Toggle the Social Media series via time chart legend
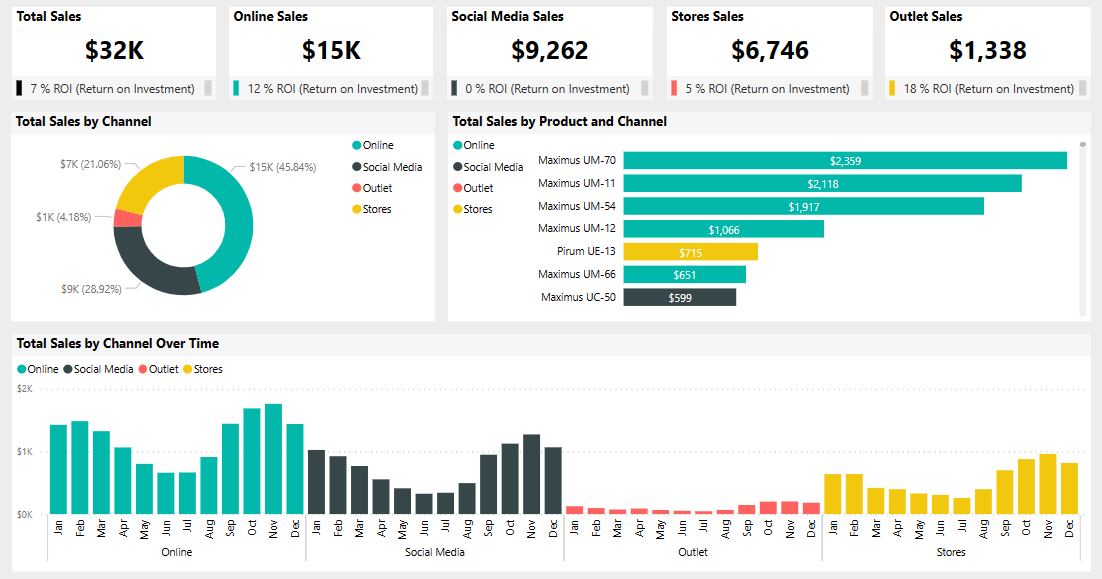 click(67, 369)
